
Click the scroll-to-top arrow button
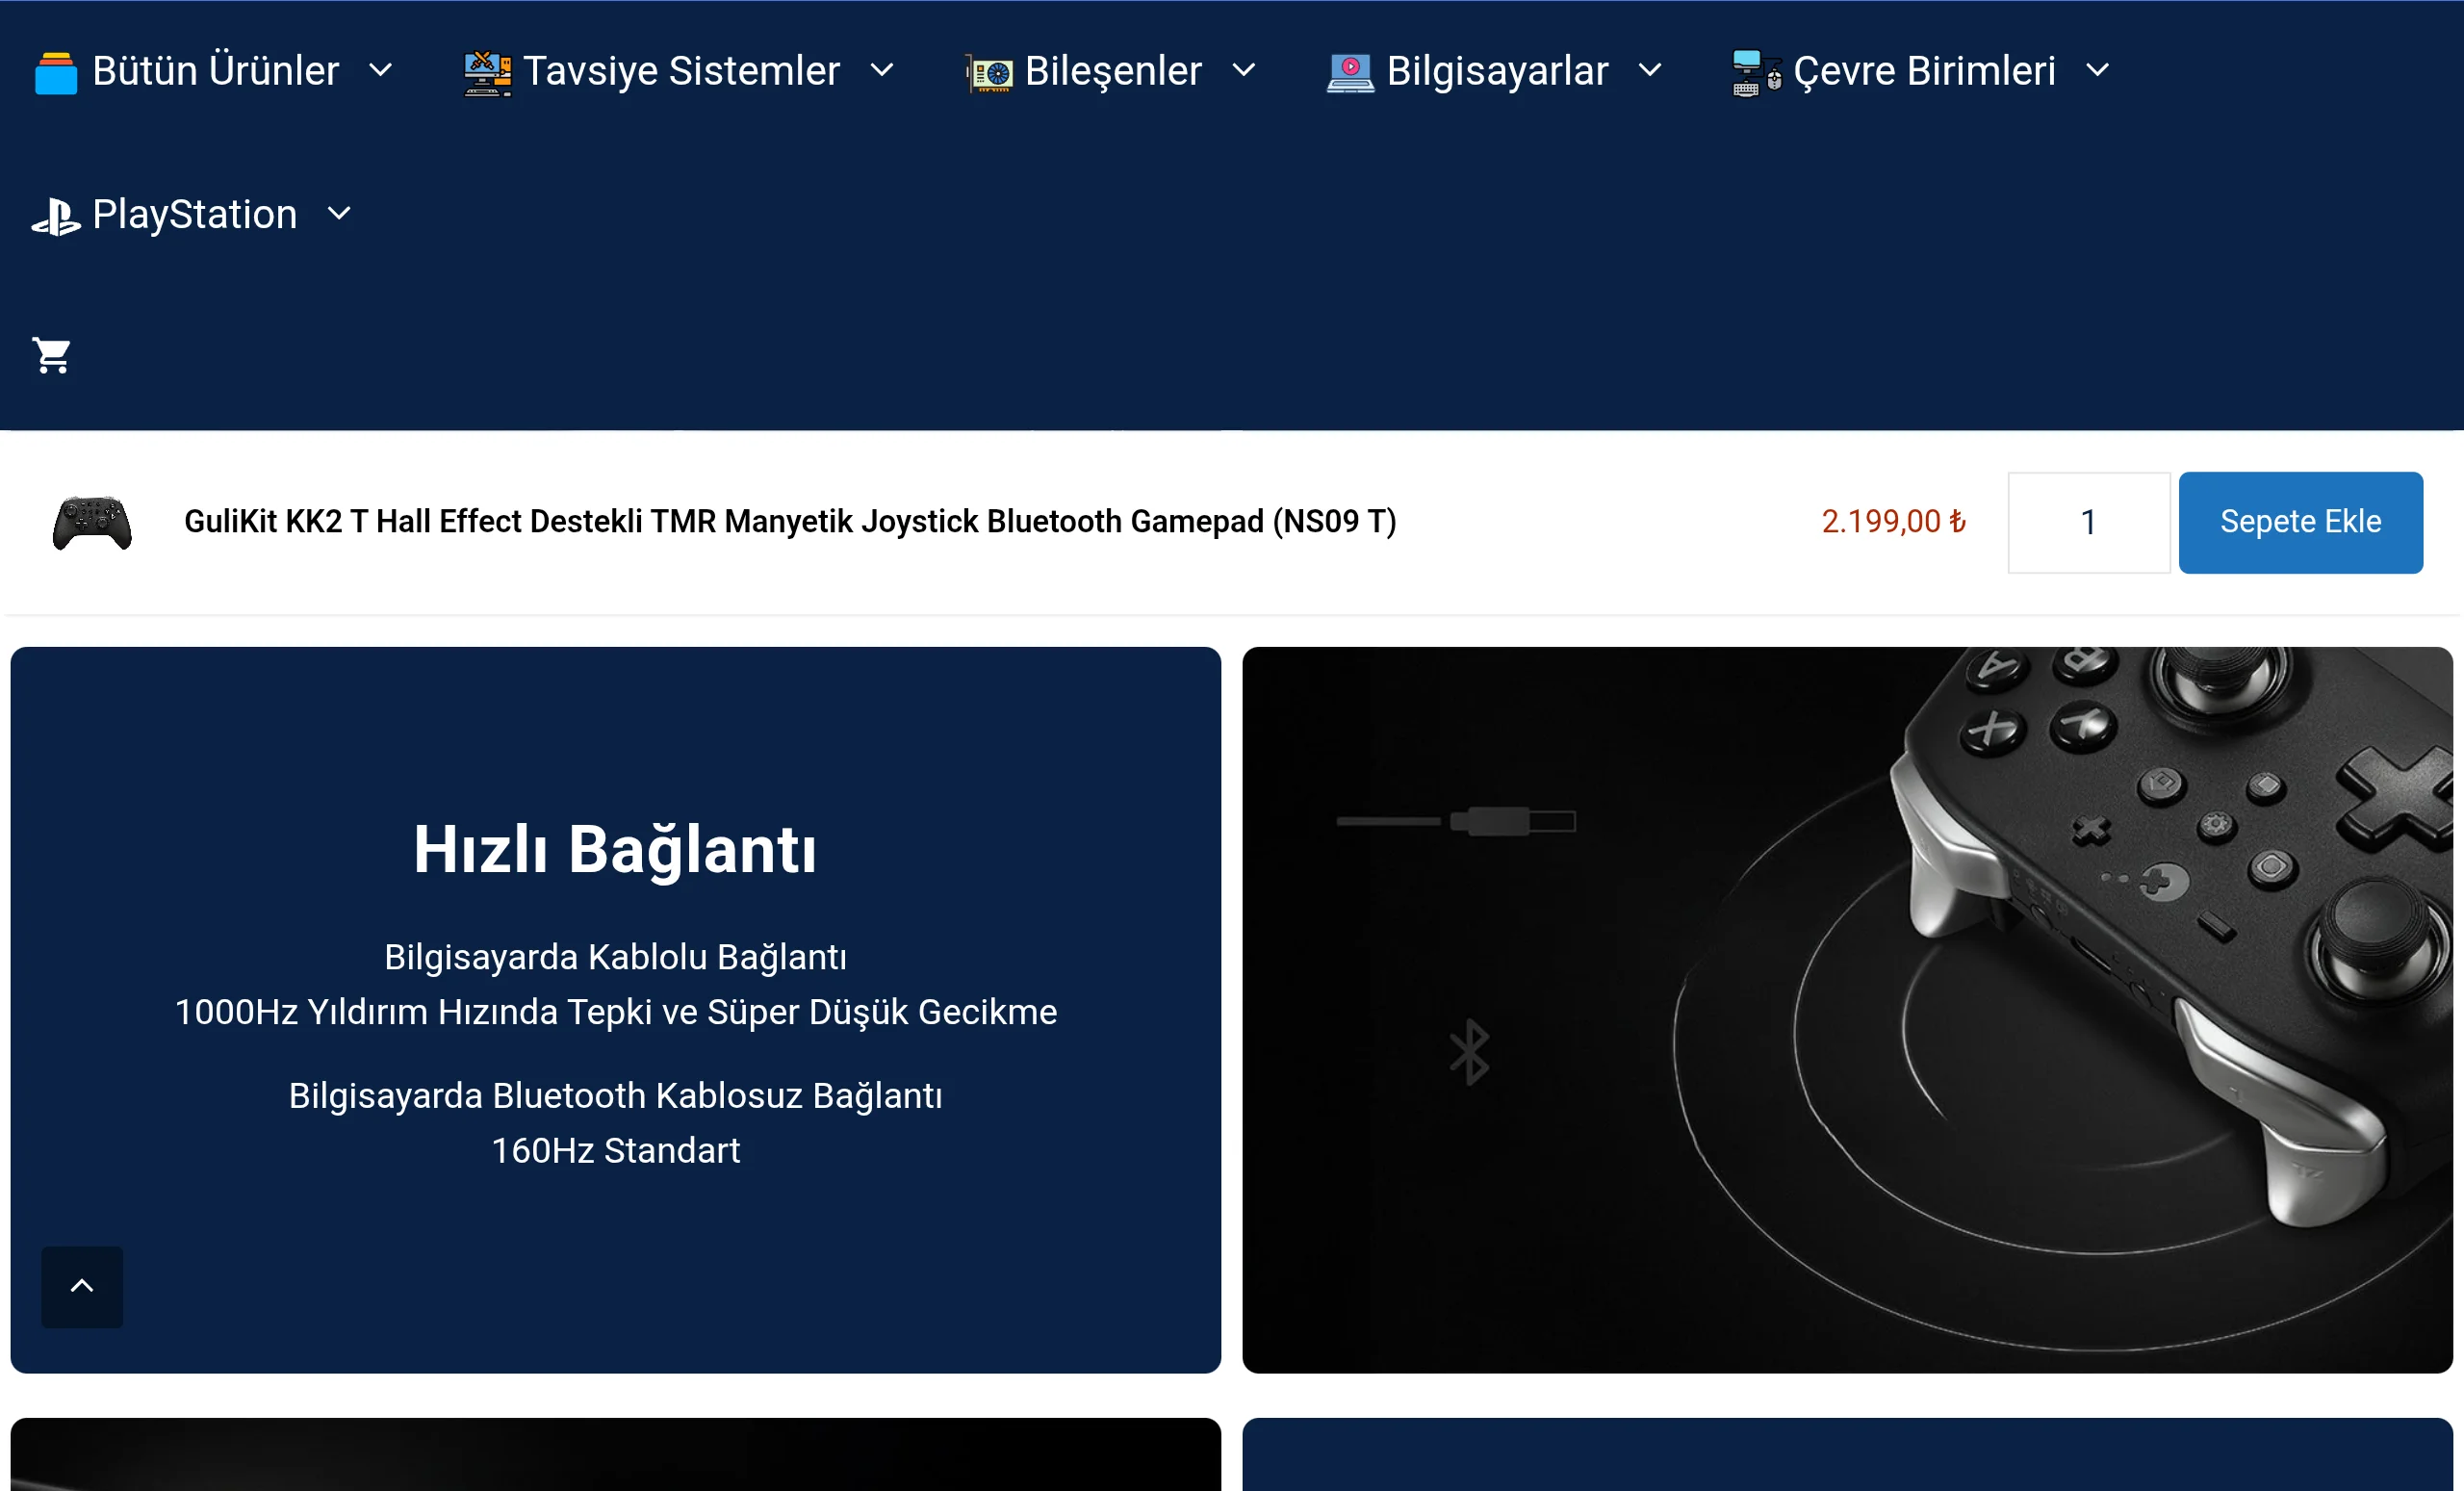[x=82, y=1286]
